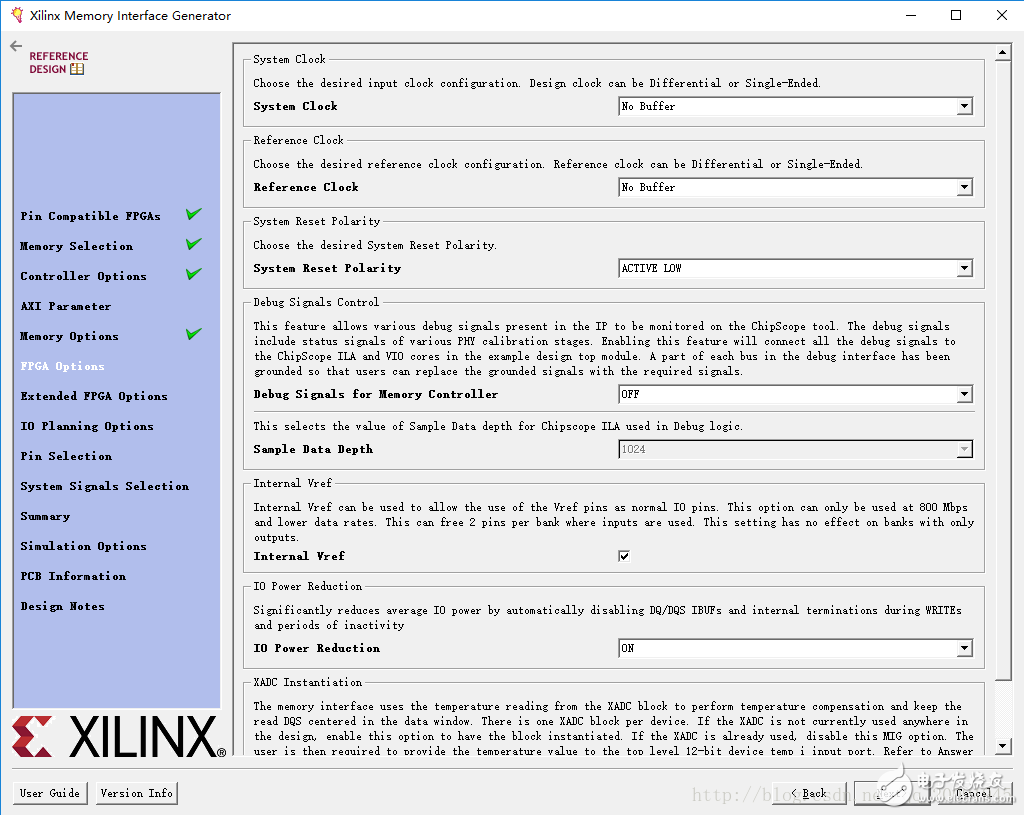1024x815 pixels.
Task: Click the scrollbar up arrow in options panel
Action: (1003, 53)
